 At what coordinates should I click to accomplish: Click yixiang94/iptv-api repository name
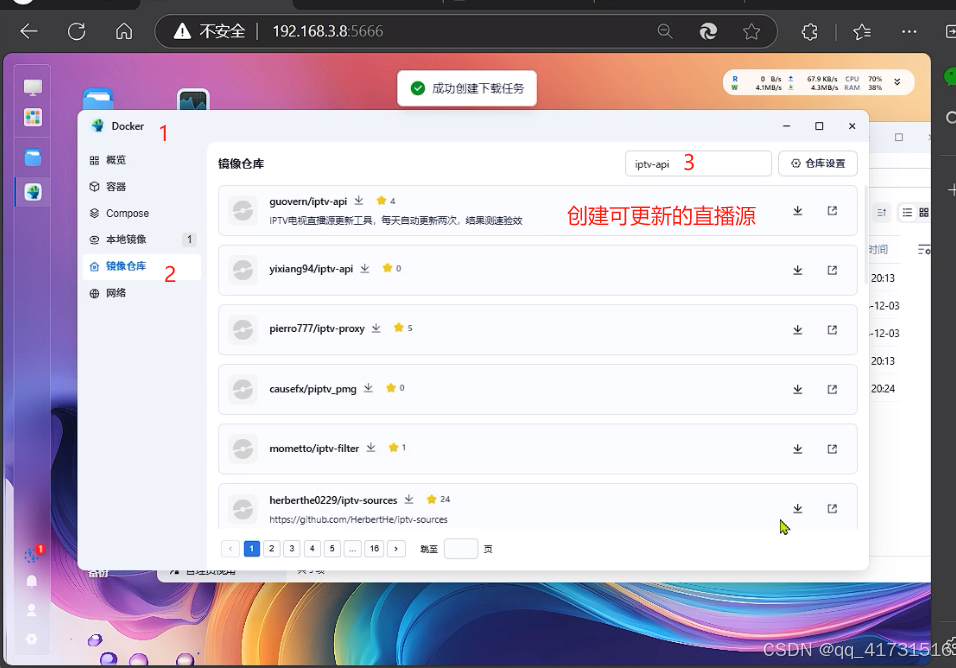click(311, 269)
